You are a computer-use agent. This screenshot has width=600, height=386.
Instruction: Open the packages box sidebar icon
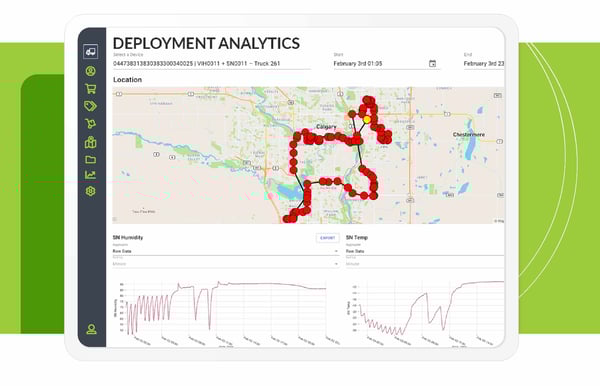click(91, 142)
